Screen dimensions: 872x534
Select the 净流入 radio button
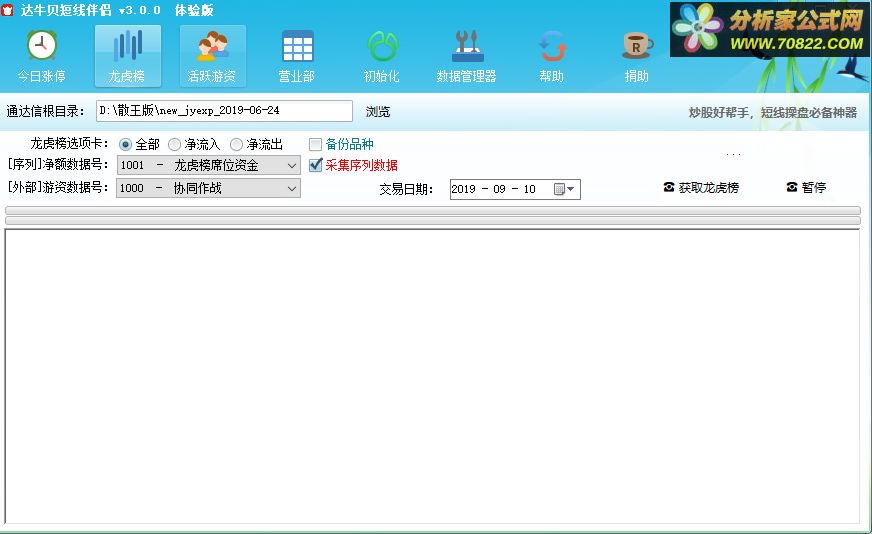pyautogui.click(x=174, y=145)
